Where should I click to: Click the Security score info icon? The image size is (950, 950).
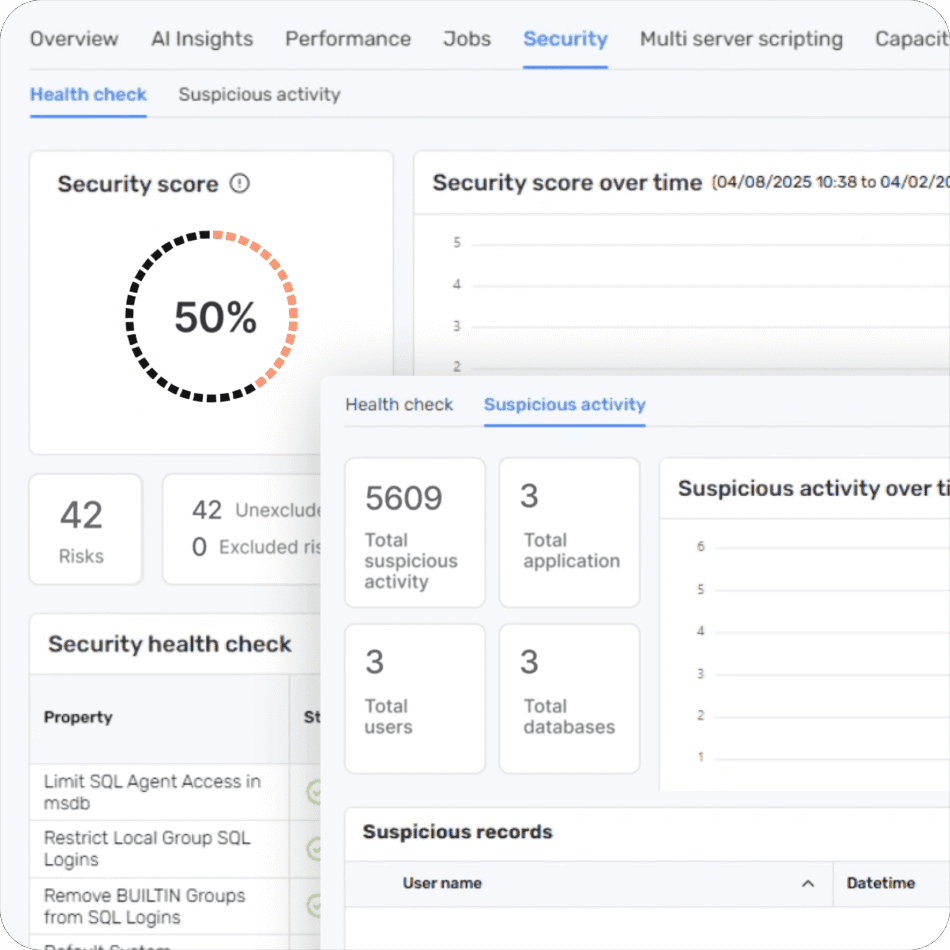[239, 183]
